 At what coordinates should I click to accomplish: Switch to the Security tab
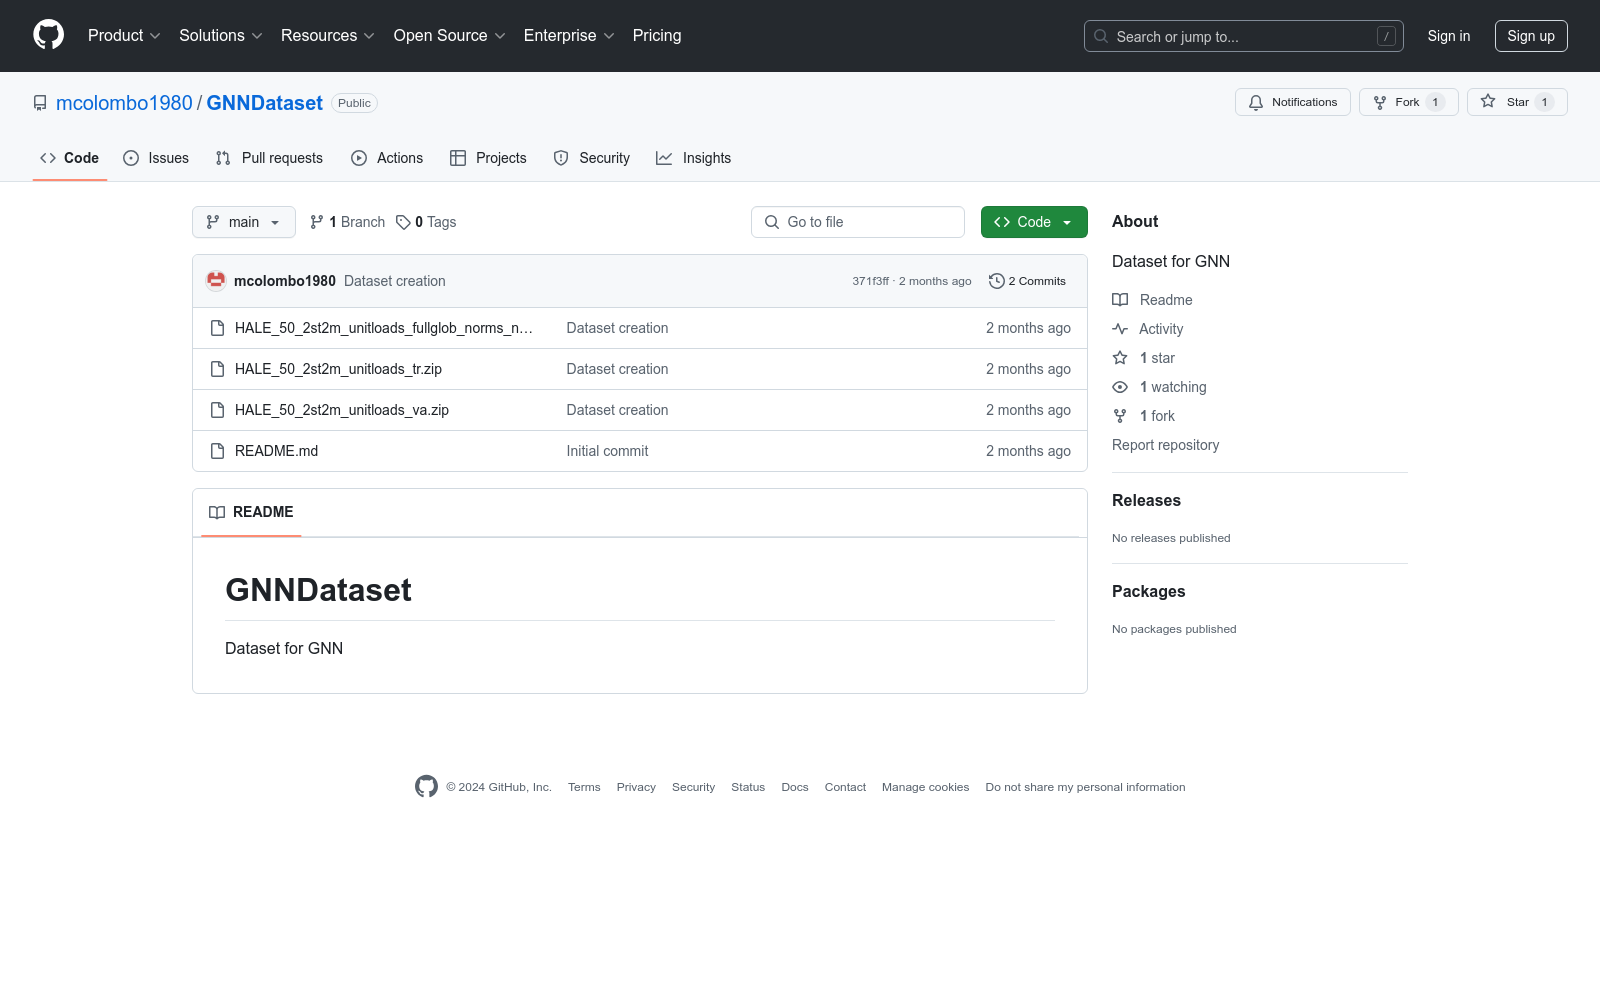[592, 158]
